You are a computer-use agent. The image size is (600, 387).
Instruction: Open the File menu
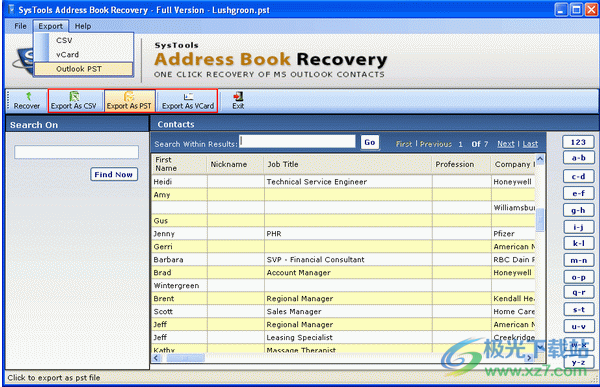point(20,26)
